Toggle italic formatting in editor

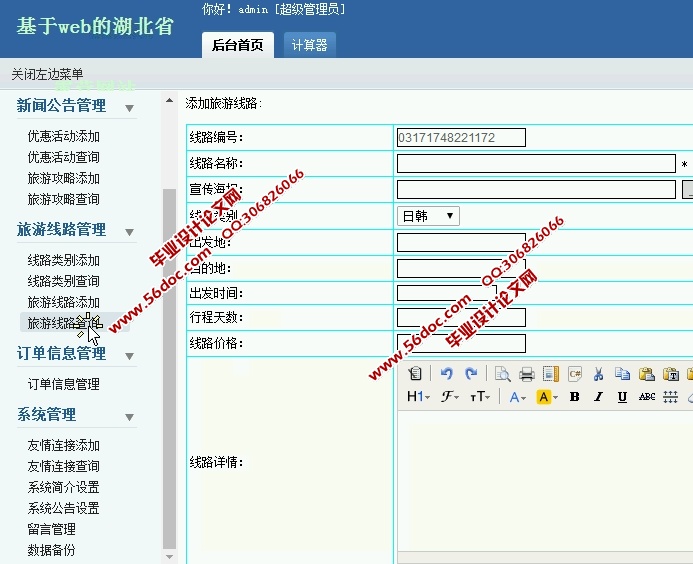598,397
